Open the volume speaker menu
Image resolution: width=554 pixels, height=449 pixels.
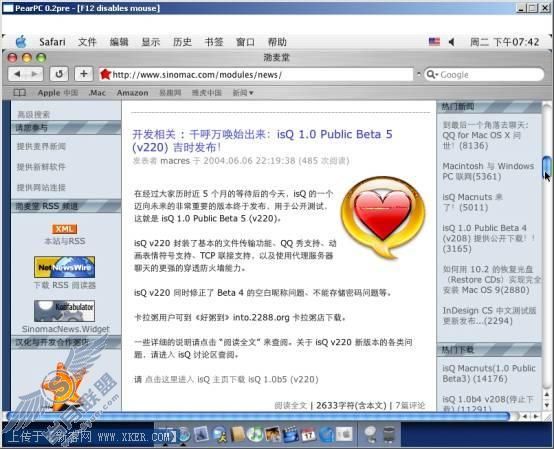pos(452,42)
